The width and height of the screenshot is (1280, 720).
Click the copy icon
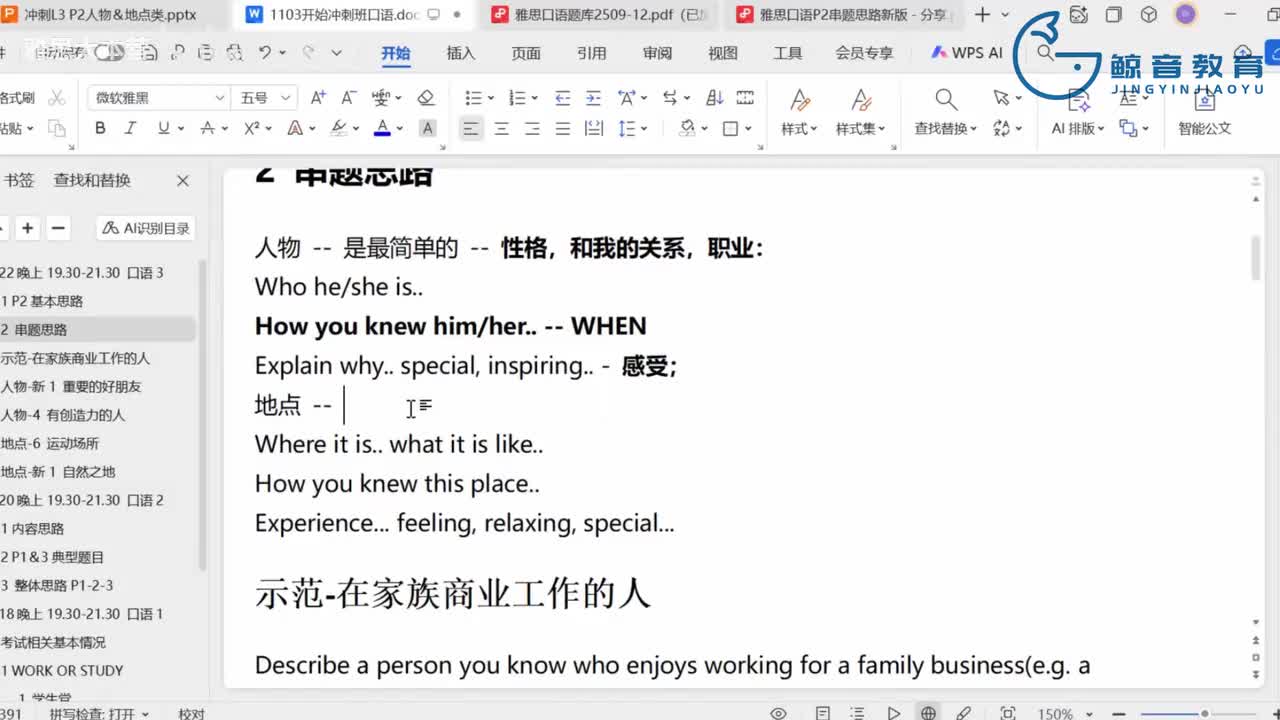click(57, 128)
